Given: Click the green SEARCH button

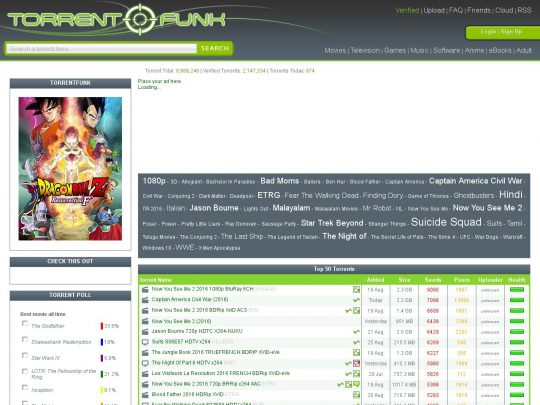Looking at the screenshot, I should point(215,48).
